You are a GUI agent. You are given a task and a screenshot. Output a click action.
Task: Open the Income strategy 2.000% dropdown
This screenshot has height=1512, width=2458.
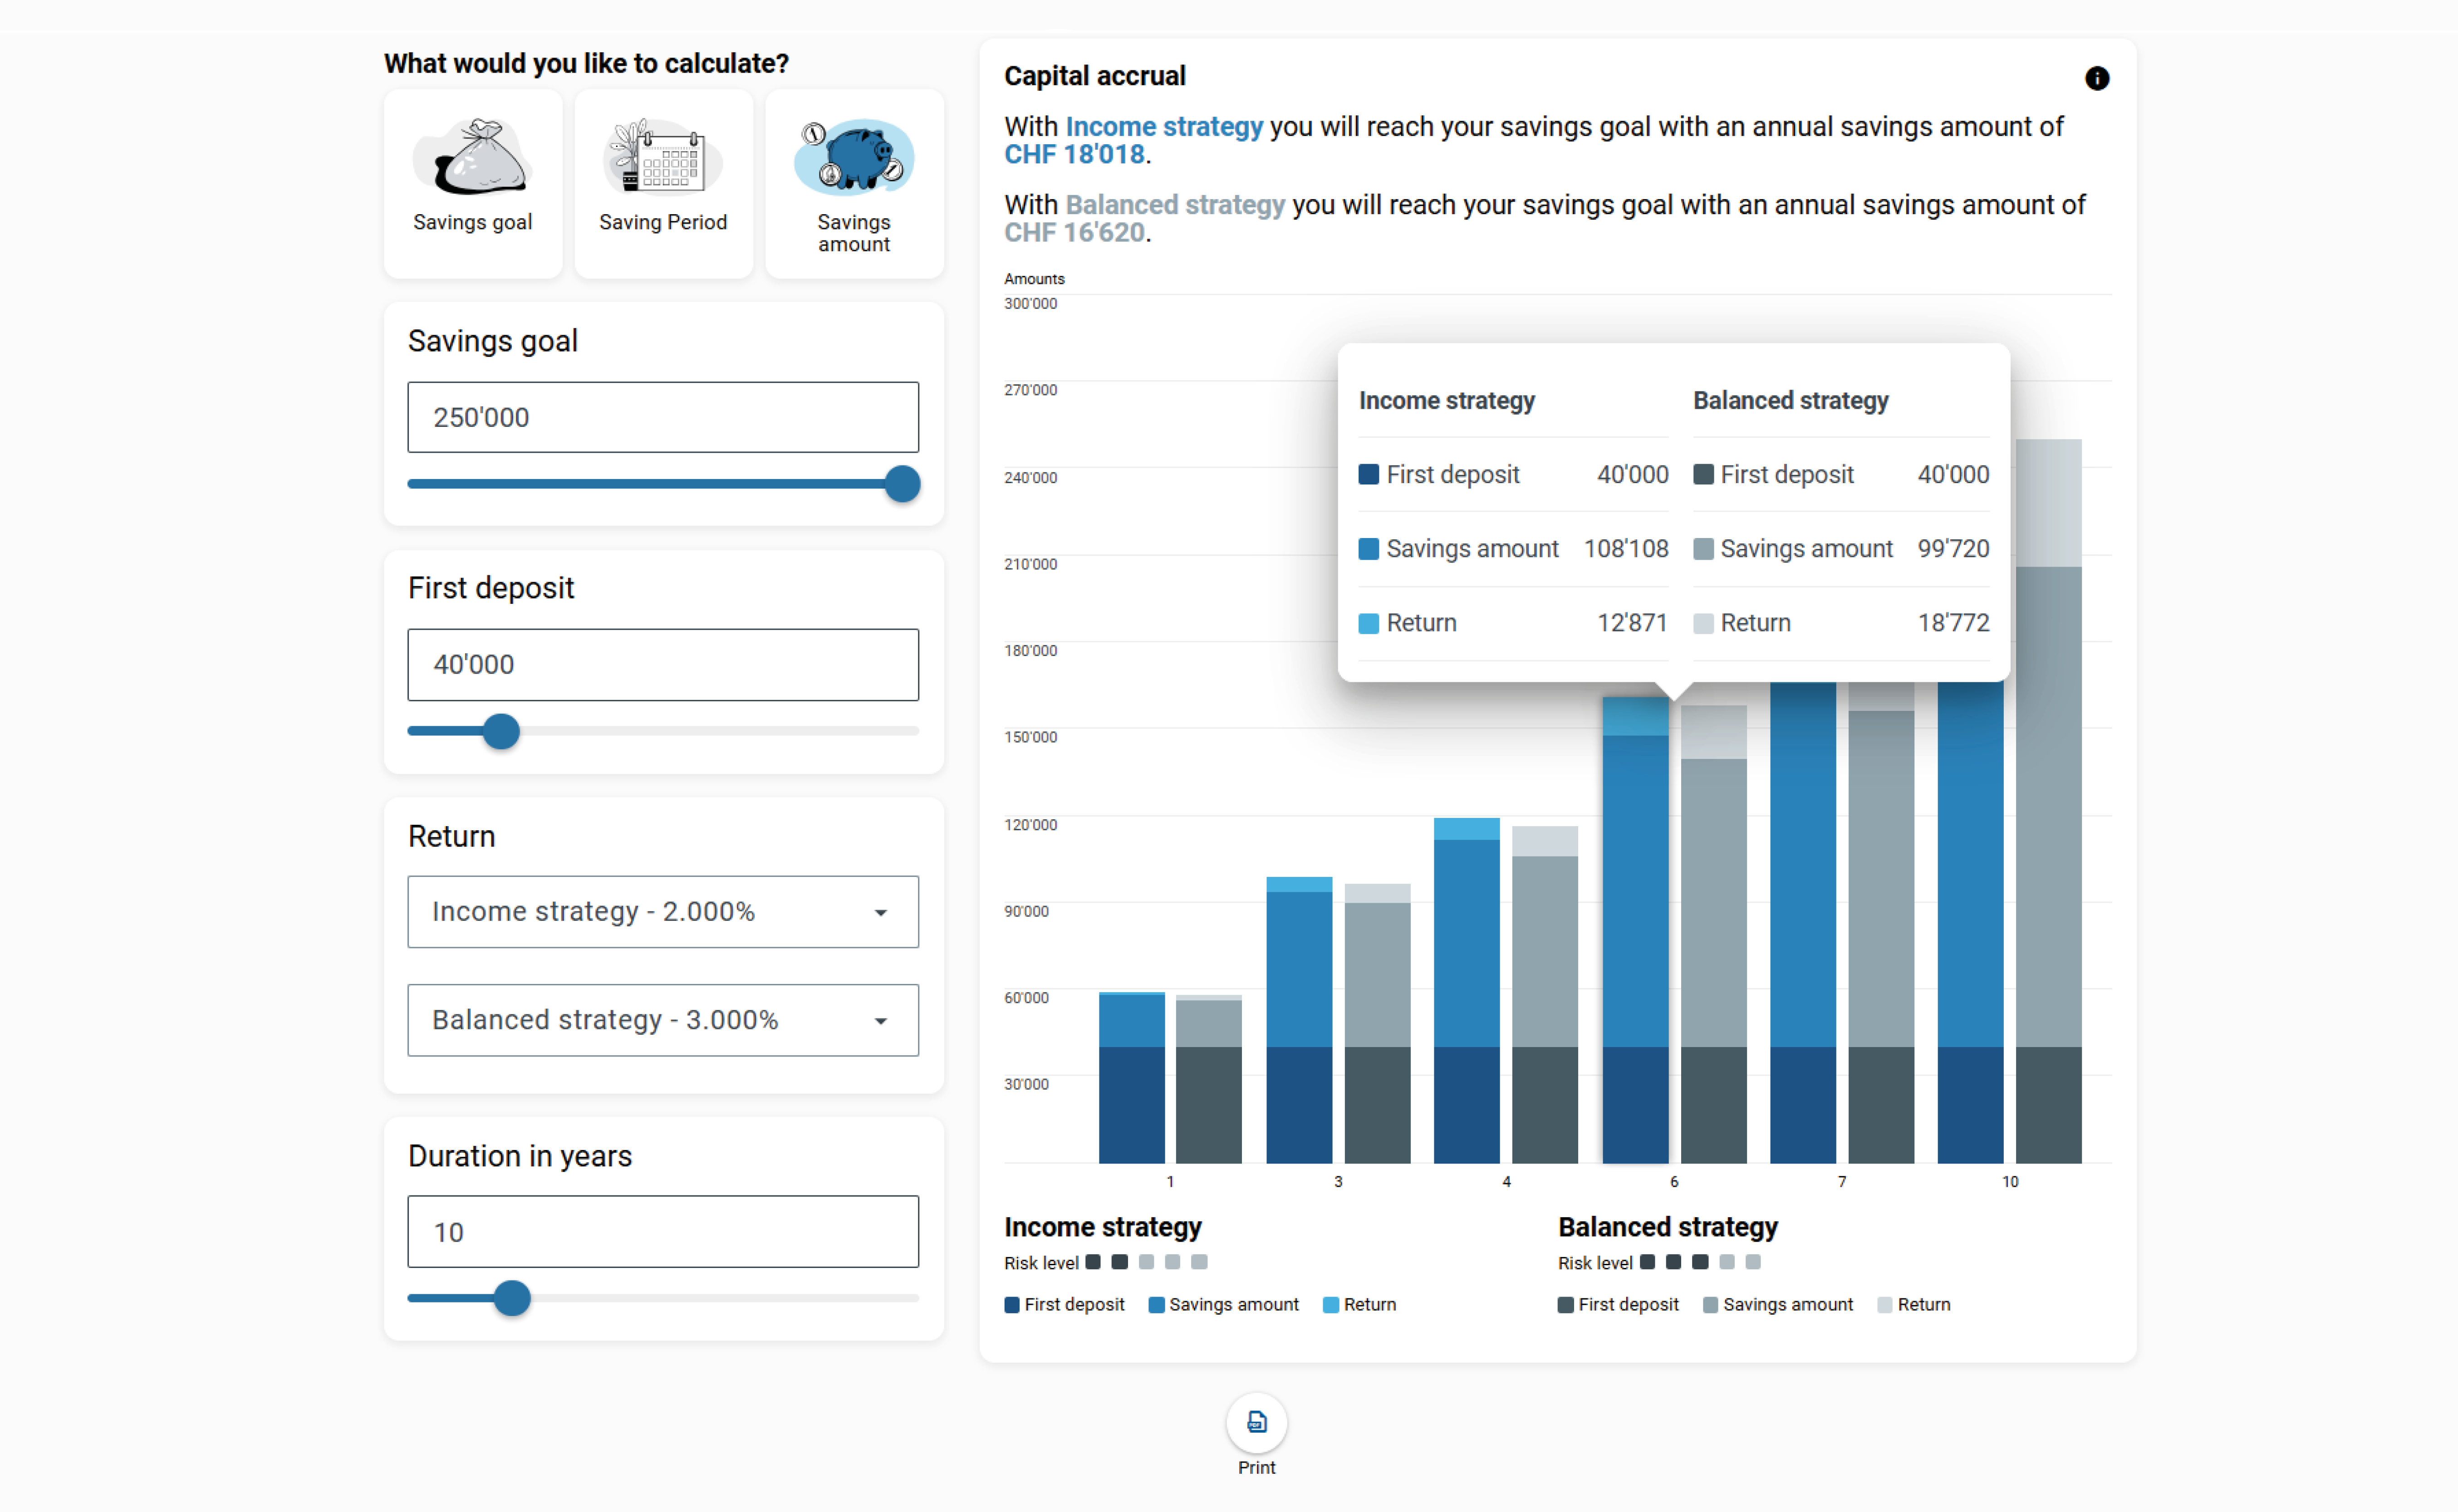point(662,911)
